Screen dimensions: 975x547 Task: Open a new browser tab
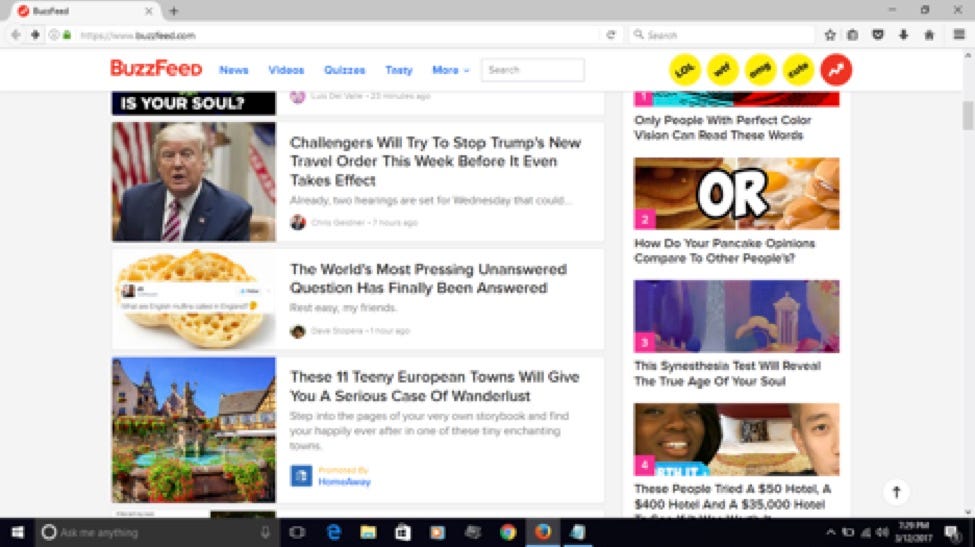[x=174, y=11]
